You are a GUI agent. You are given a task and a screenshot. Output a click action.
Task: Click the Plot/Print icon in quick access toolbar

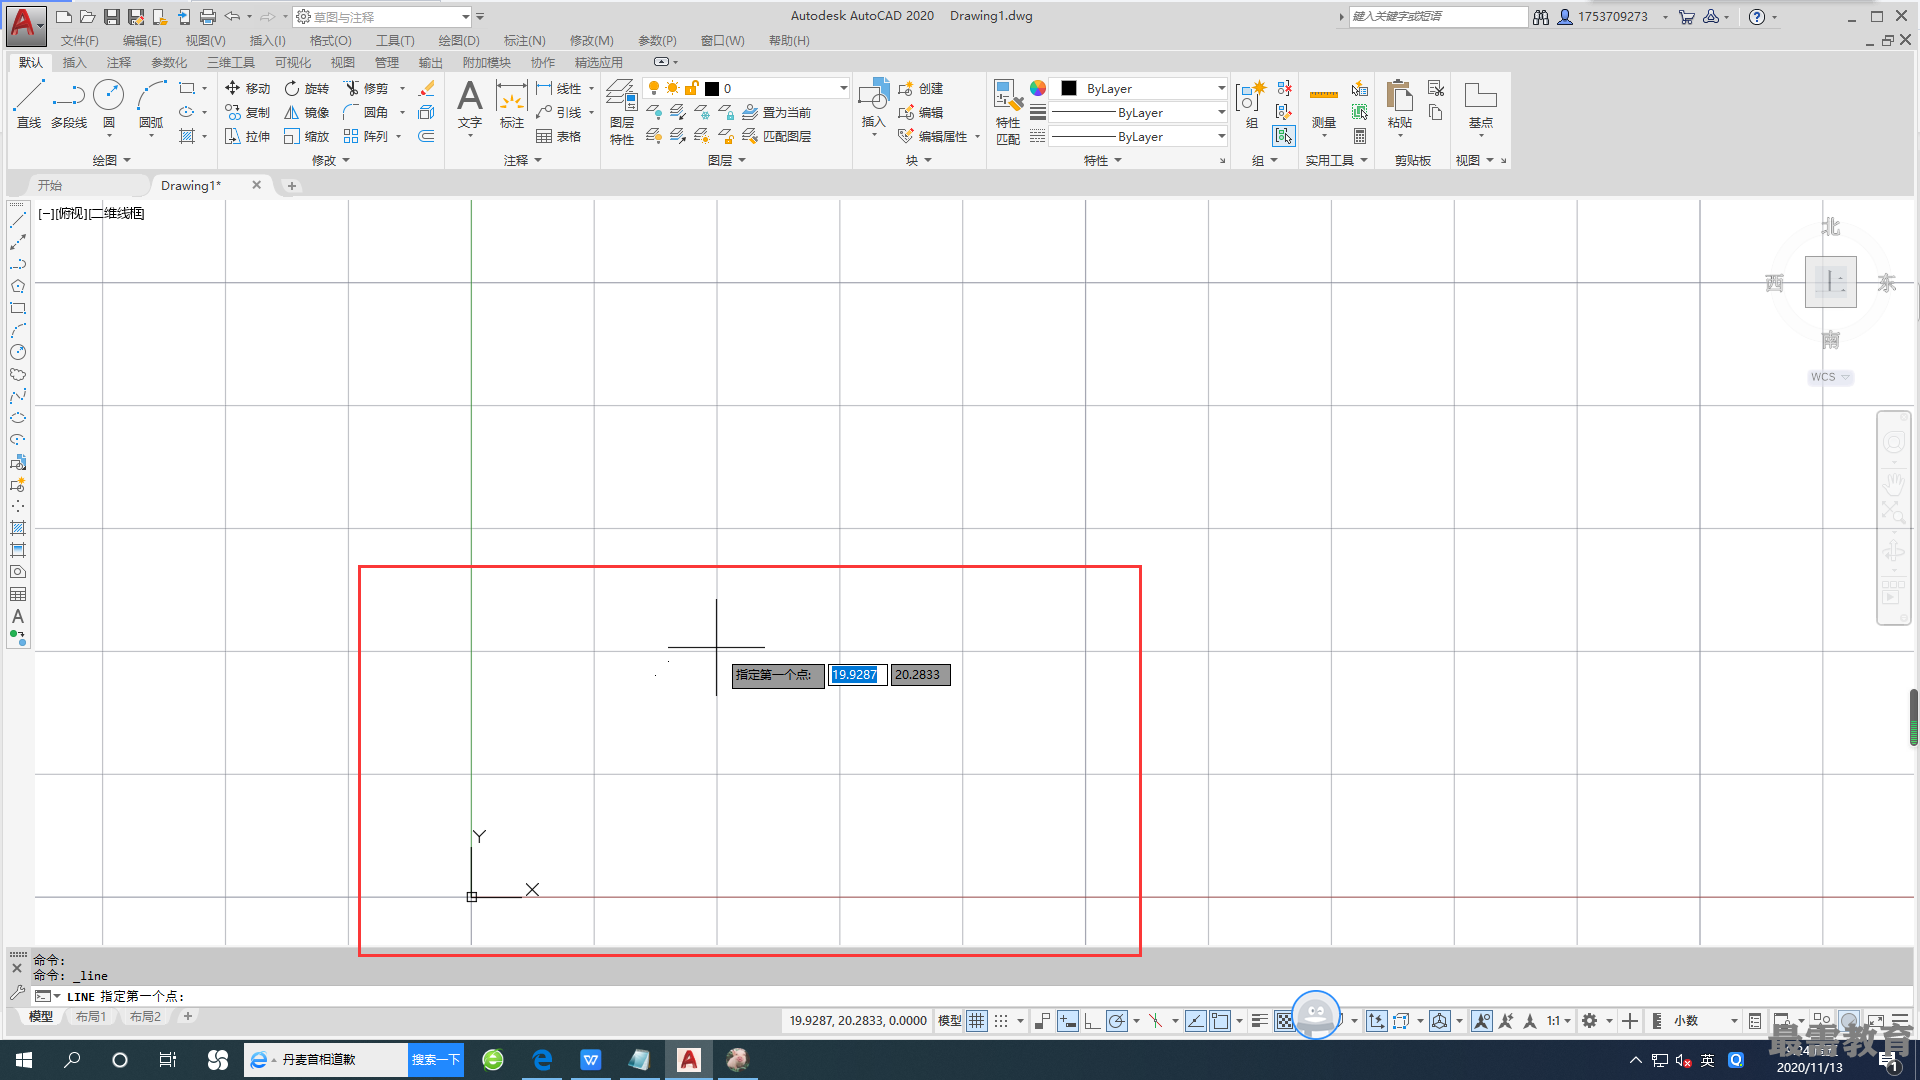[208, 17]
